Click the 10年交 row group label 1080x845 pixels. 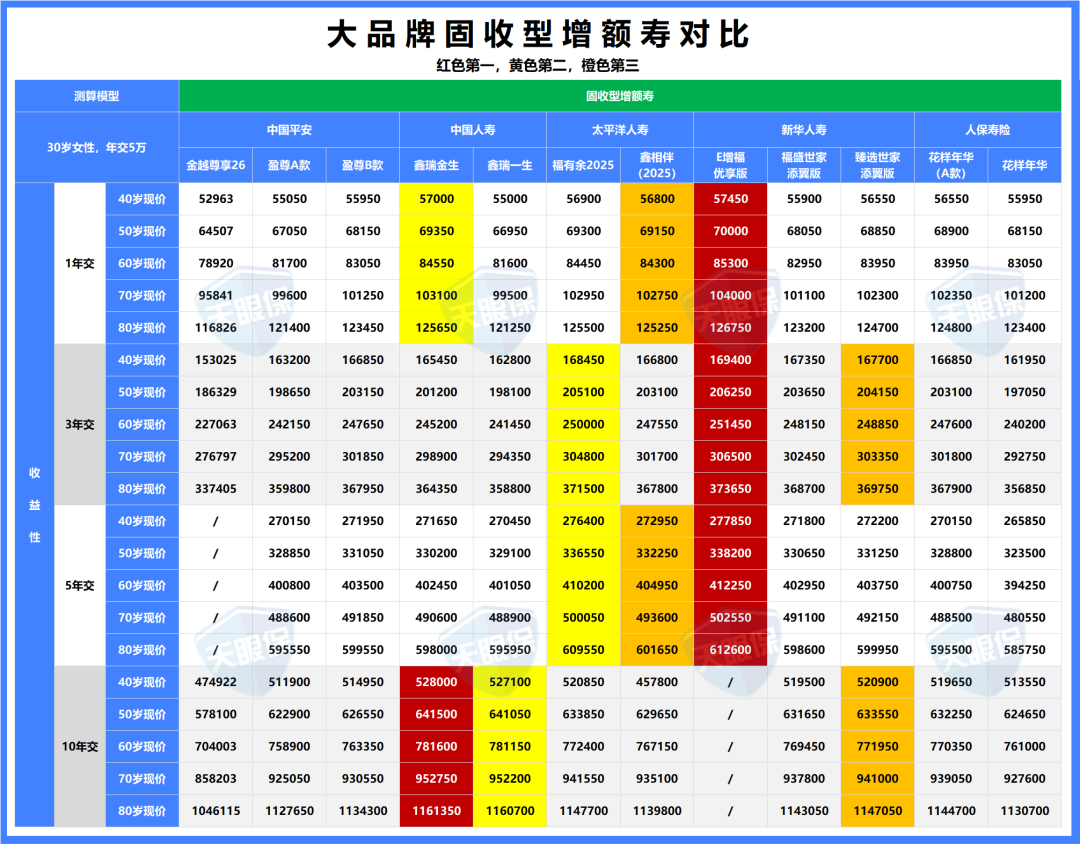pyautogui.click(x=79, y=746)
